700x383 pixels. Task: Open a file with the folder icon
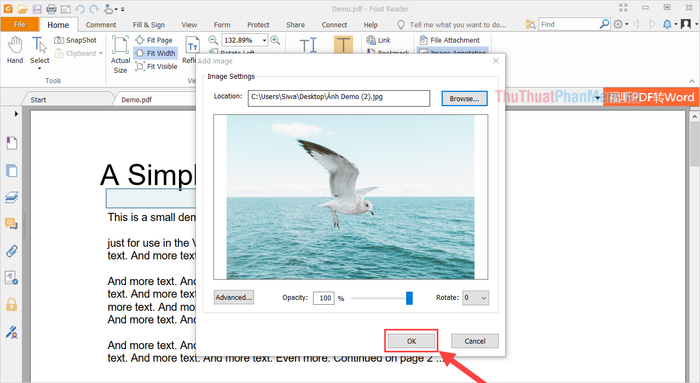[x=22, y=9]
